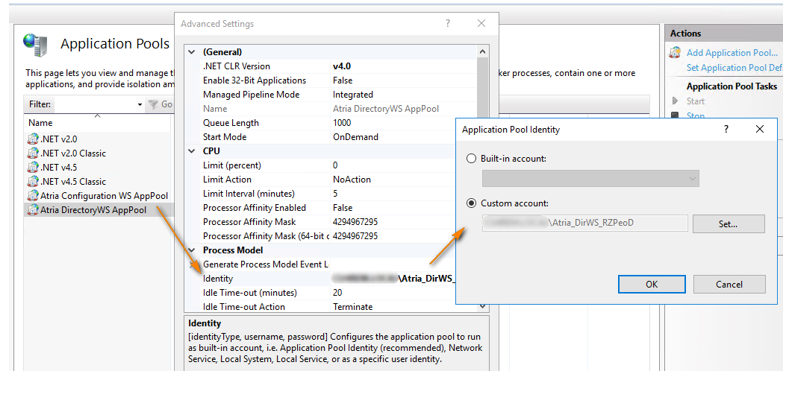Click the .NET v2.0 pool icon
Viewport: 797px width, 400px height.
coord(33,139)
